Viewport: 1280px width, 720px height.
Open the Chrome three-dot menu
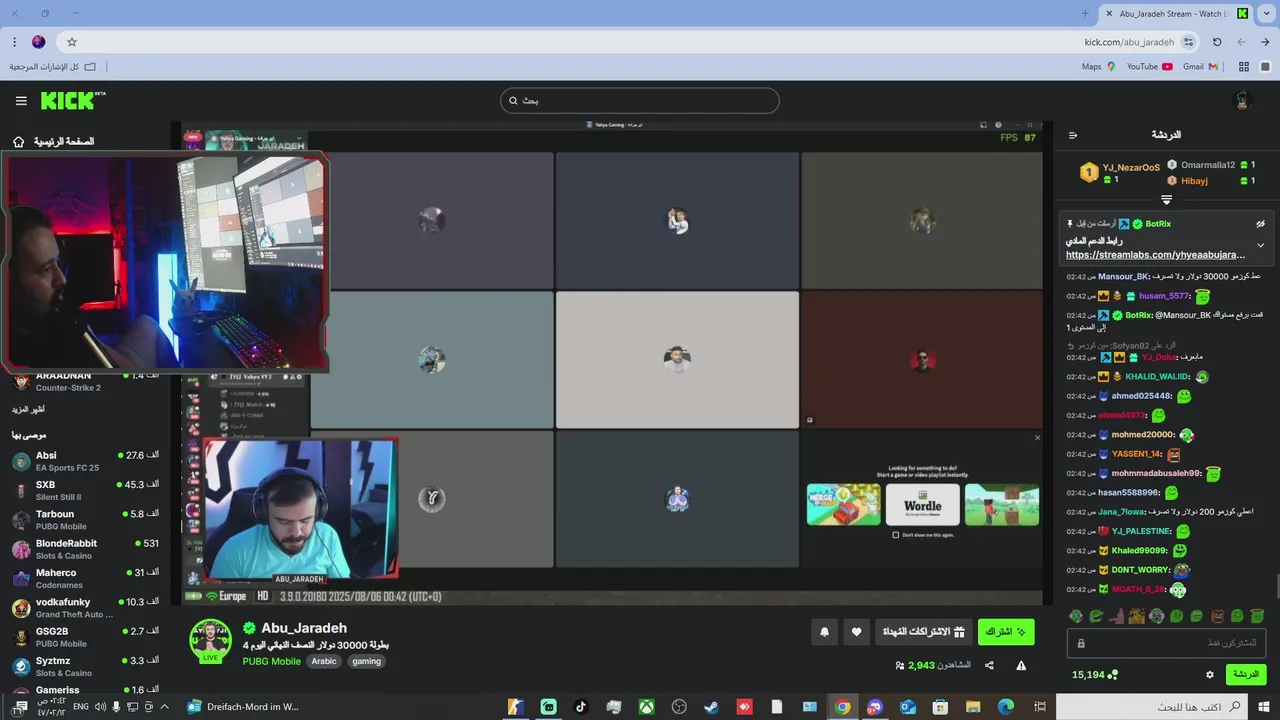14,42
